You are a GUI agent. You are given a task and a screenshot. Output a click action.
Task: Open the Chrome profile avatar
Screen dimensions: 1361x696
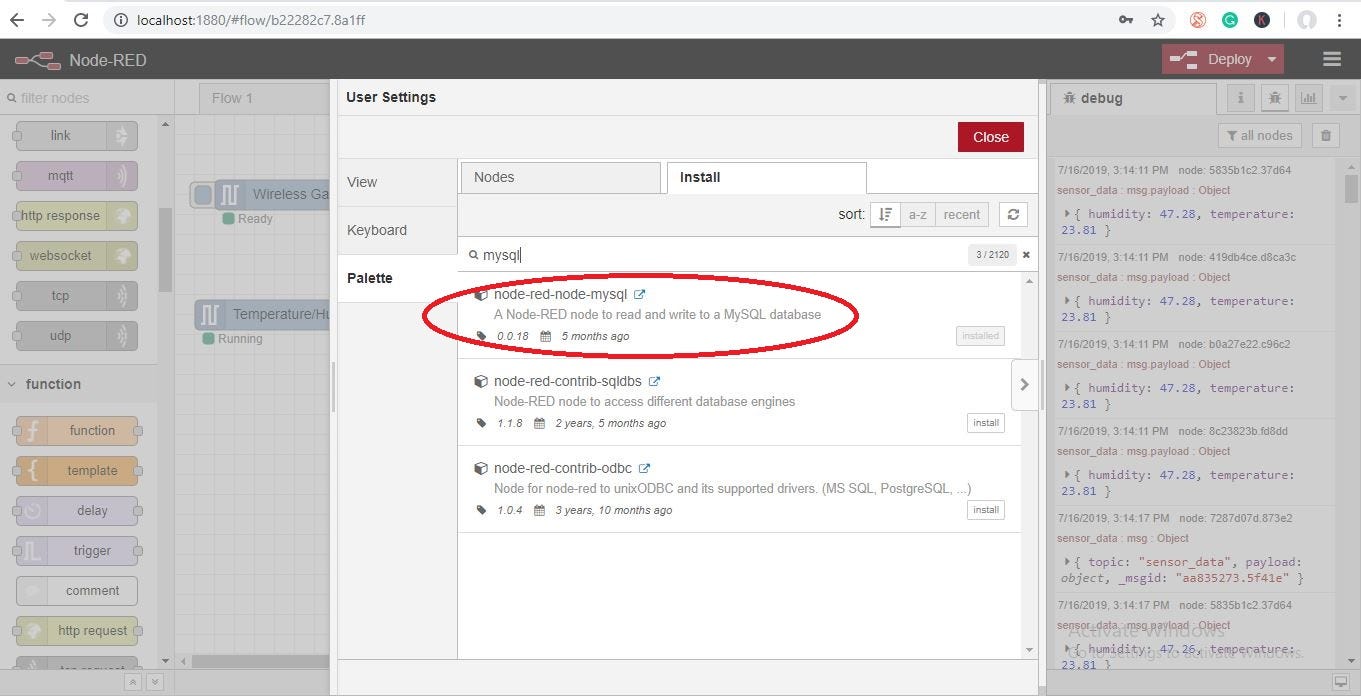coord(1306,20)
